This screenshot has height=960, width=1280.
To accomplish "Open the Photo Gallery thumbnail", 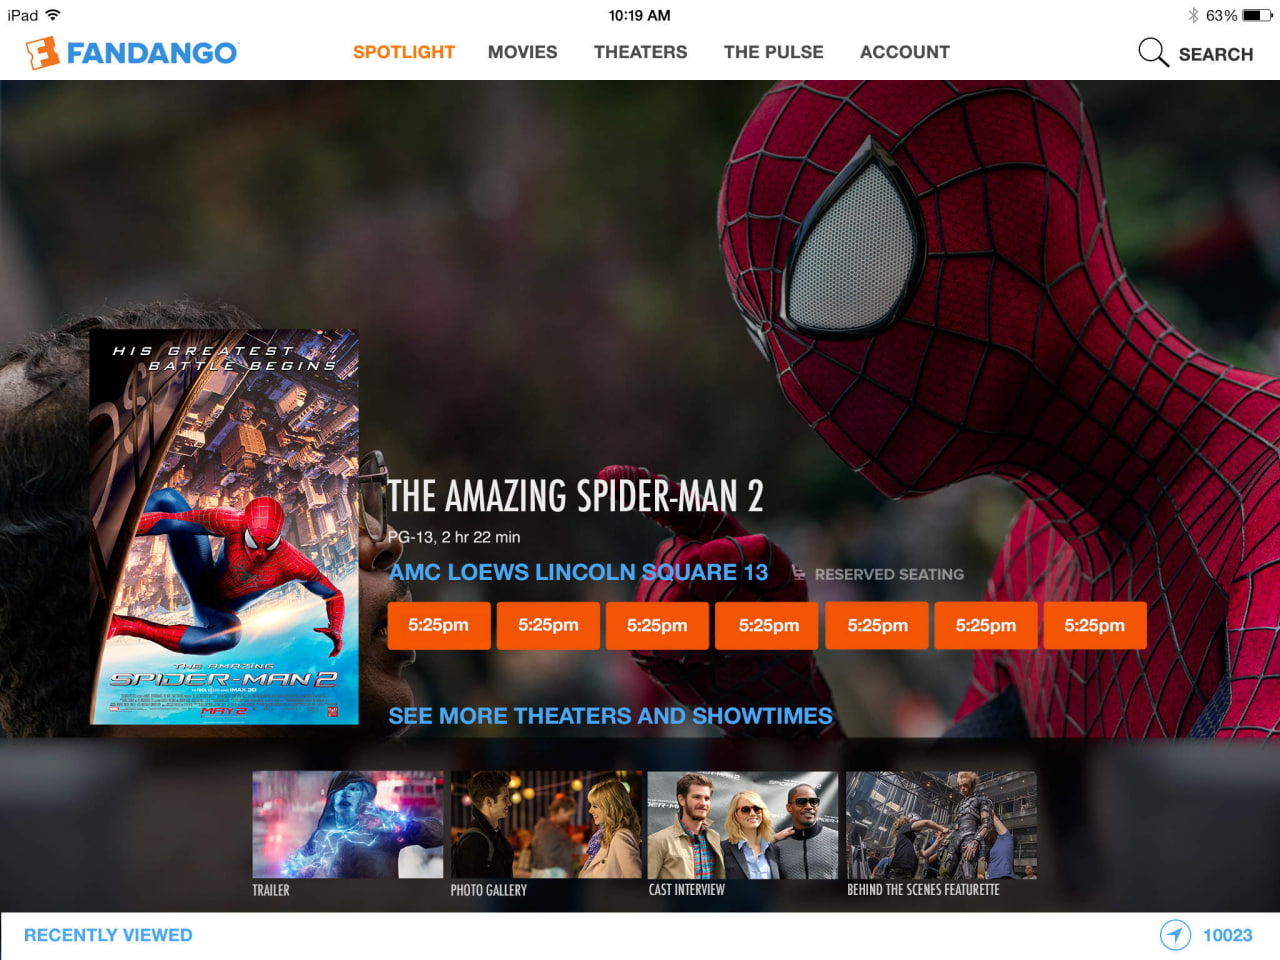I will 546,824.
